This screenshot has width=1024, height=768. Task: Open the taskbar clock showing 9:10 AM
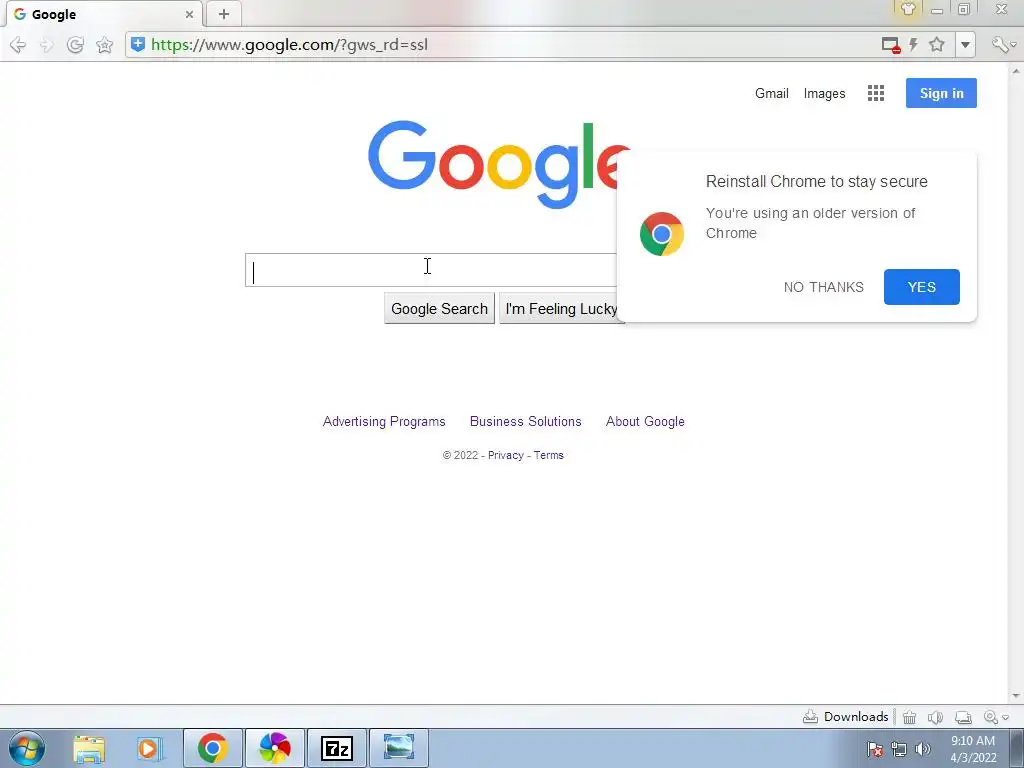tap(973, 749)
